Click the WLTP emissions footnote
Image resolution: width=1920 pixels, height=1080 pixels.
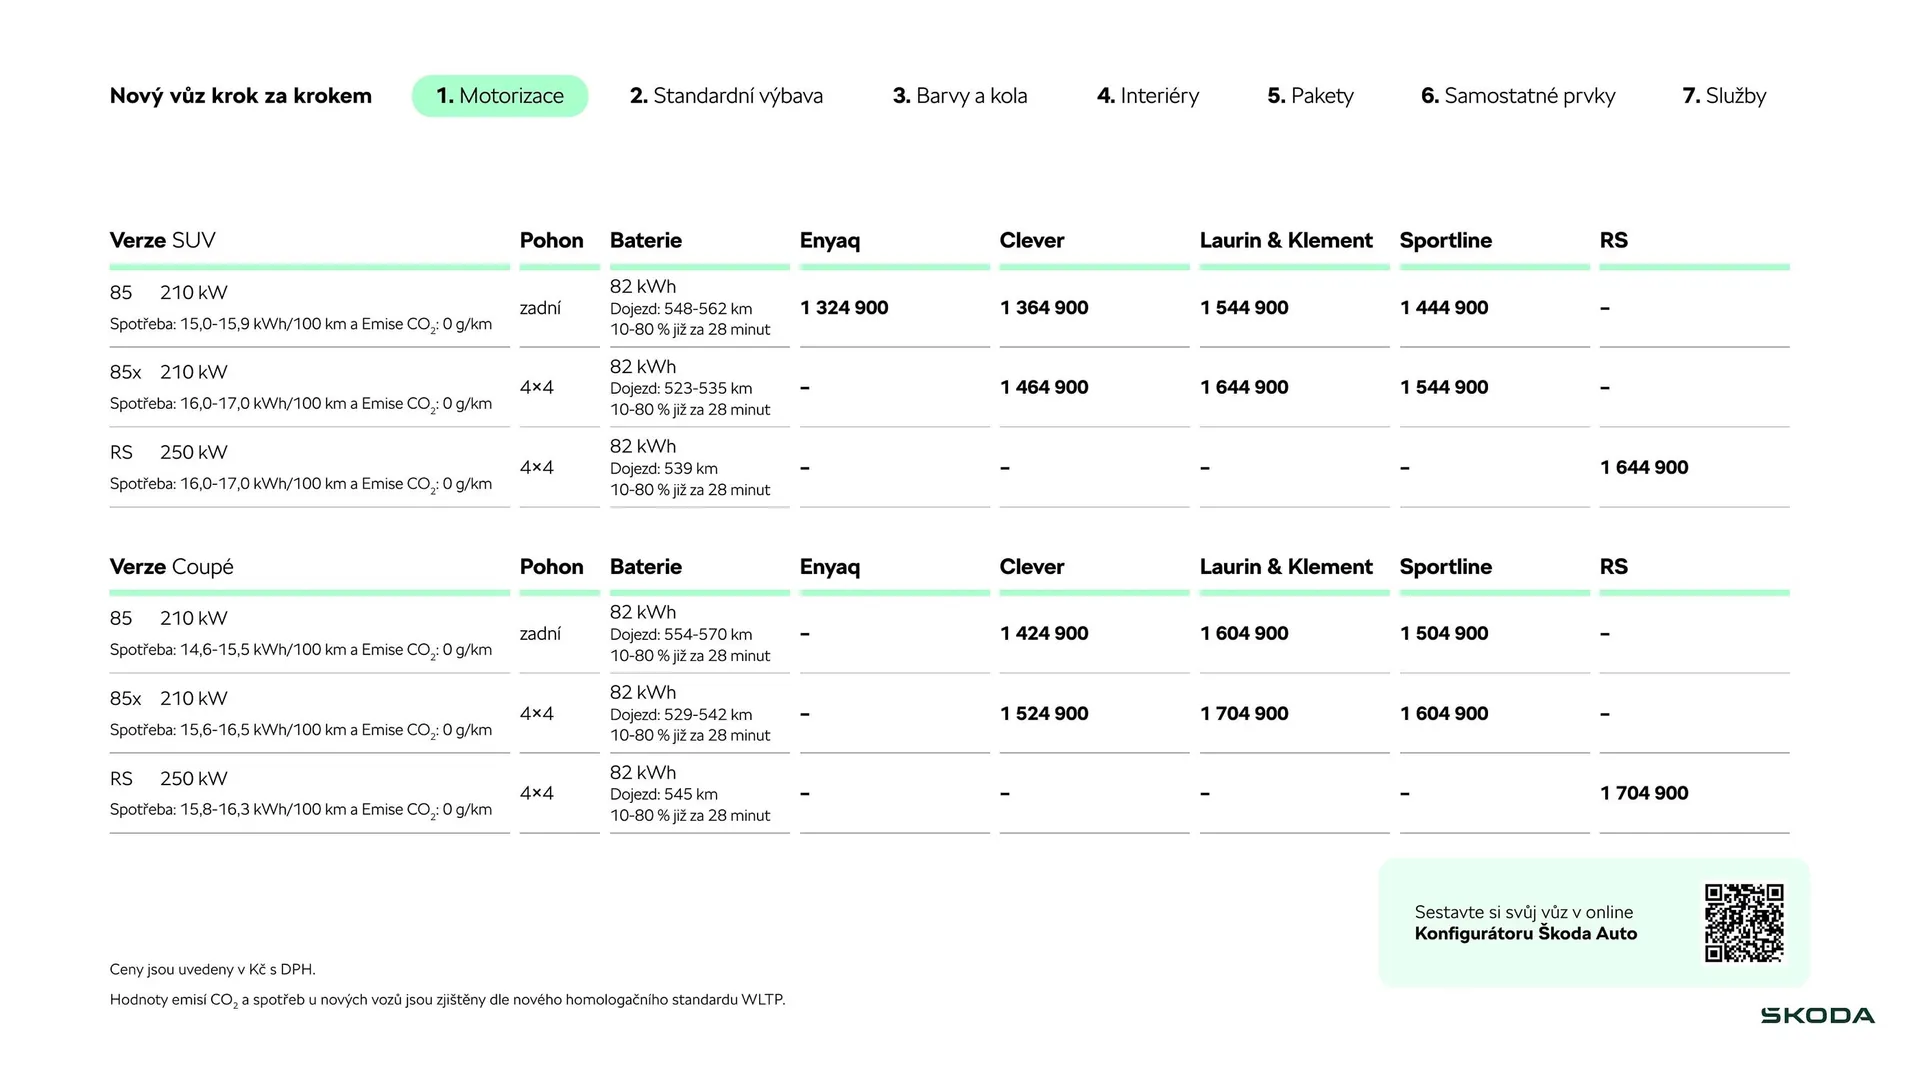(447, 1000)
